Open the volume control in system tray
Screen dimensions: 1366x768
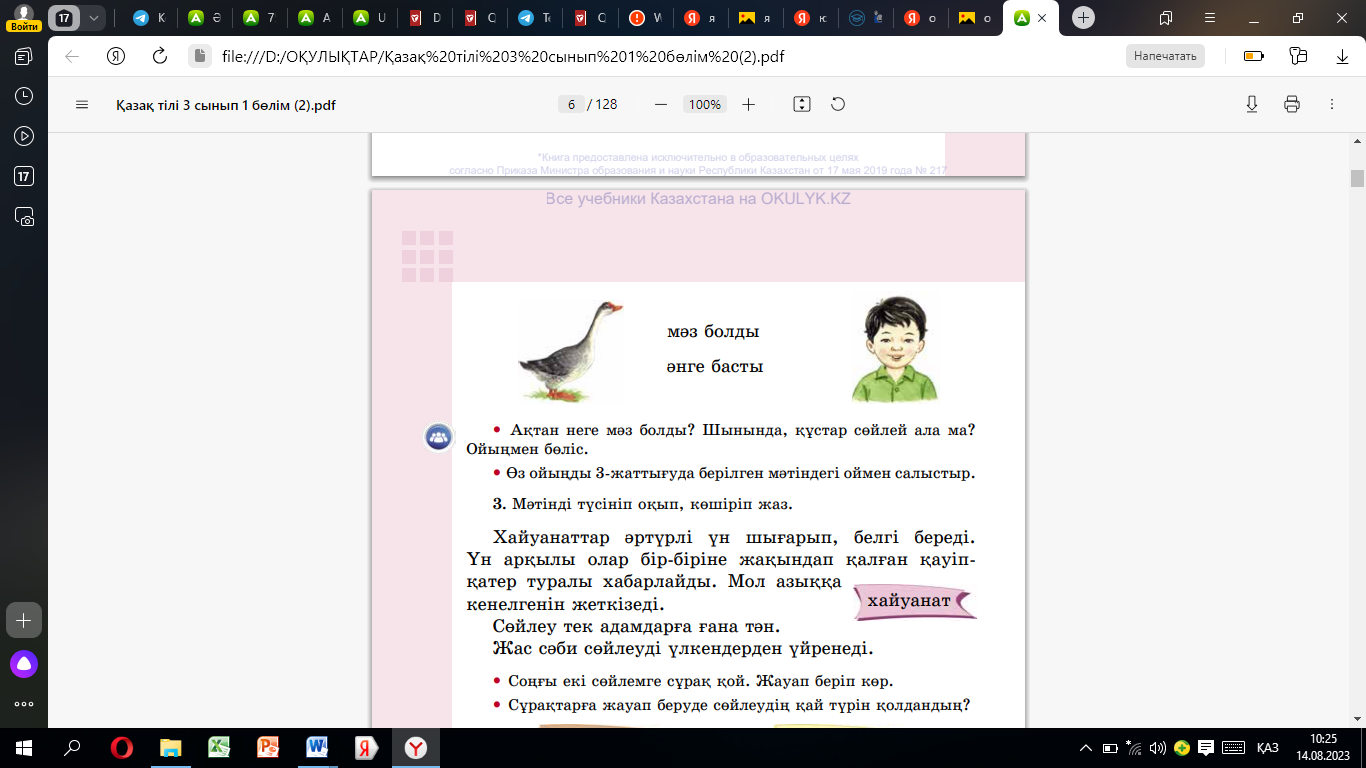point(1158,748)
